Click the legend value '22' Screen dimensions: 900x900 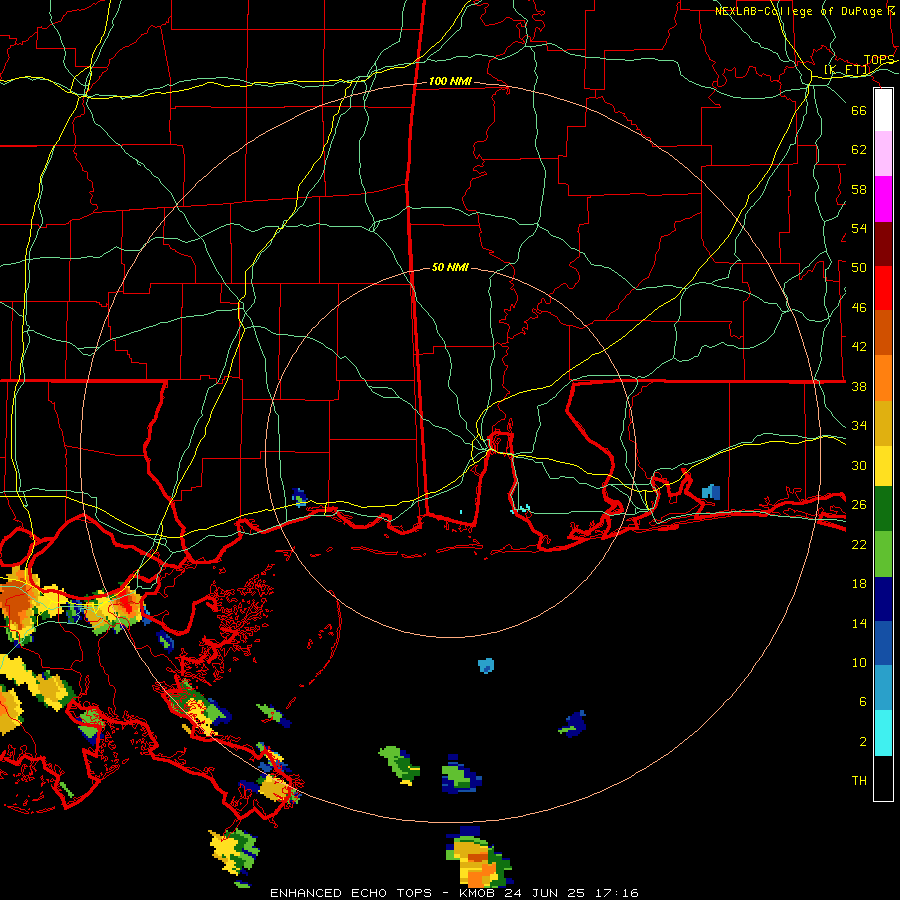pyautogui.click(x=859, y=544)
